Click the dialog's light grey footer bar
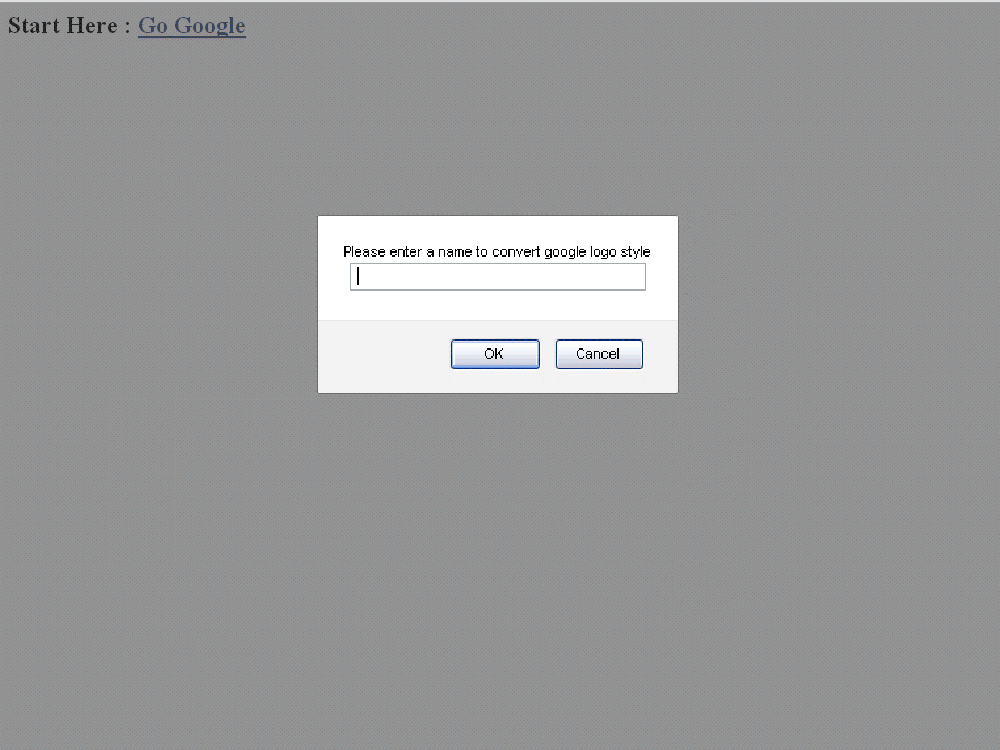This screenshot has width=1000, height=750. tap(383, 356)
